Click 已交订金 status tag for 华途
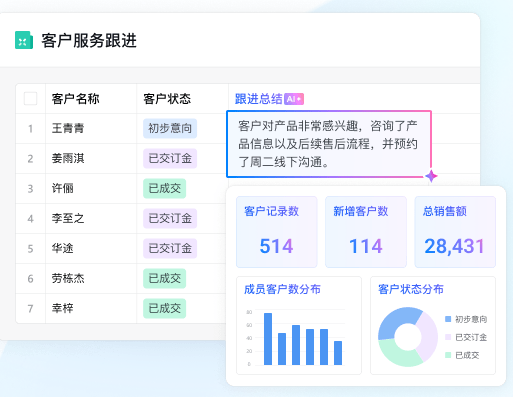The height and width of the screenshot is (397, 513). [x=170, y=248]
